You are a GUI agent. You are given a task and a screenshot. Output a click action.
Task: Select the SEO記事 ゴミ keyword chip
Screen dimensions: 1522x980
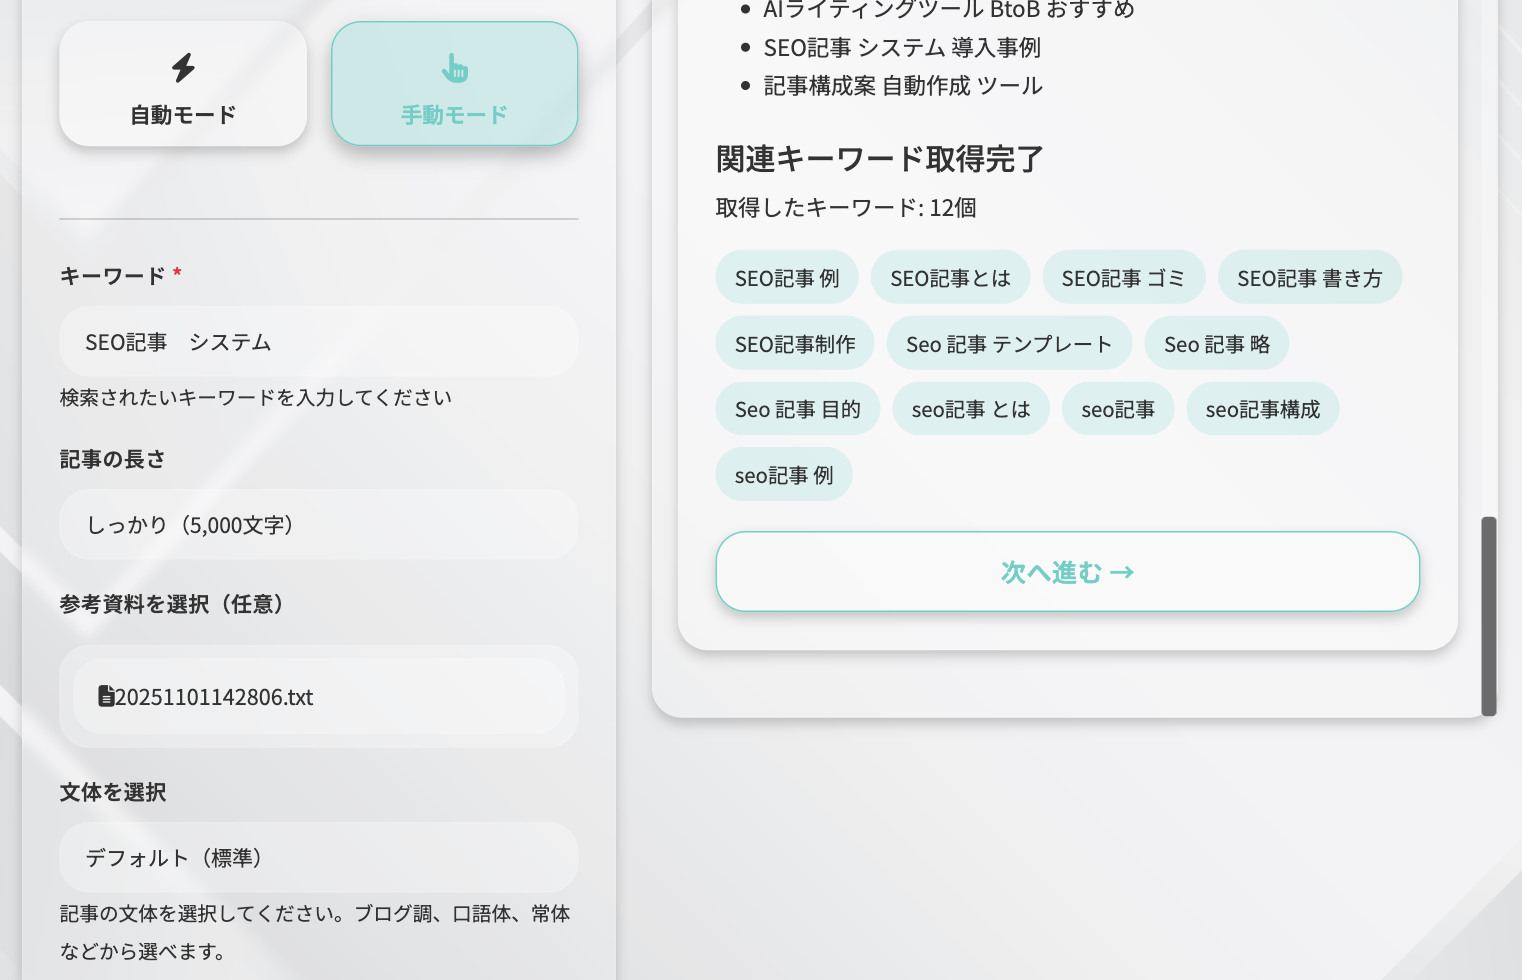click(x=1123, y=277)
